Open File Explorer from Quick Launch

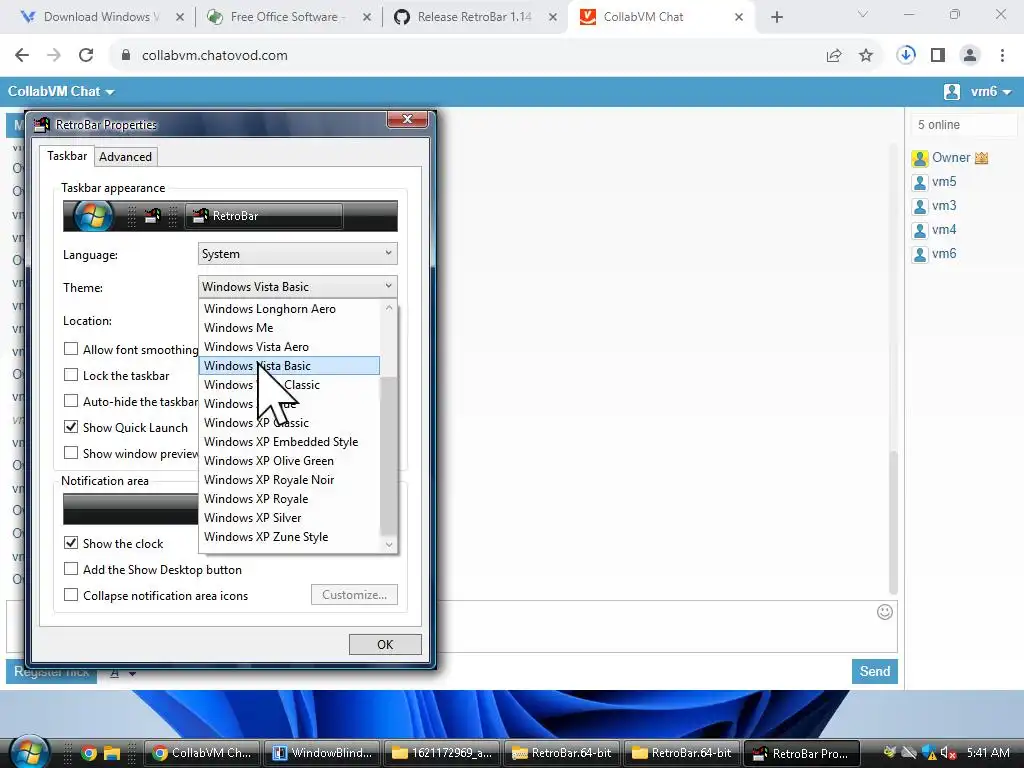[112, 753]
